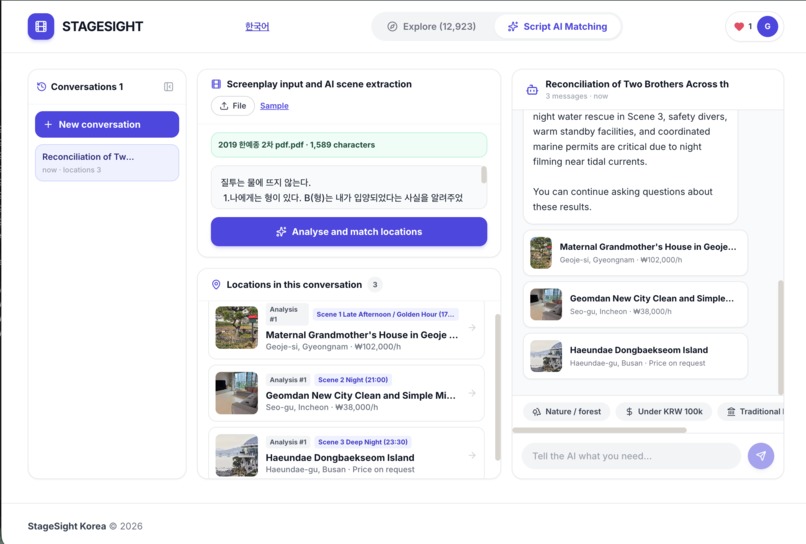The height and width of the screenshot is (544, 806).
Task: Apply the Nature / forest suggestion chip
Action: (566, 411)
